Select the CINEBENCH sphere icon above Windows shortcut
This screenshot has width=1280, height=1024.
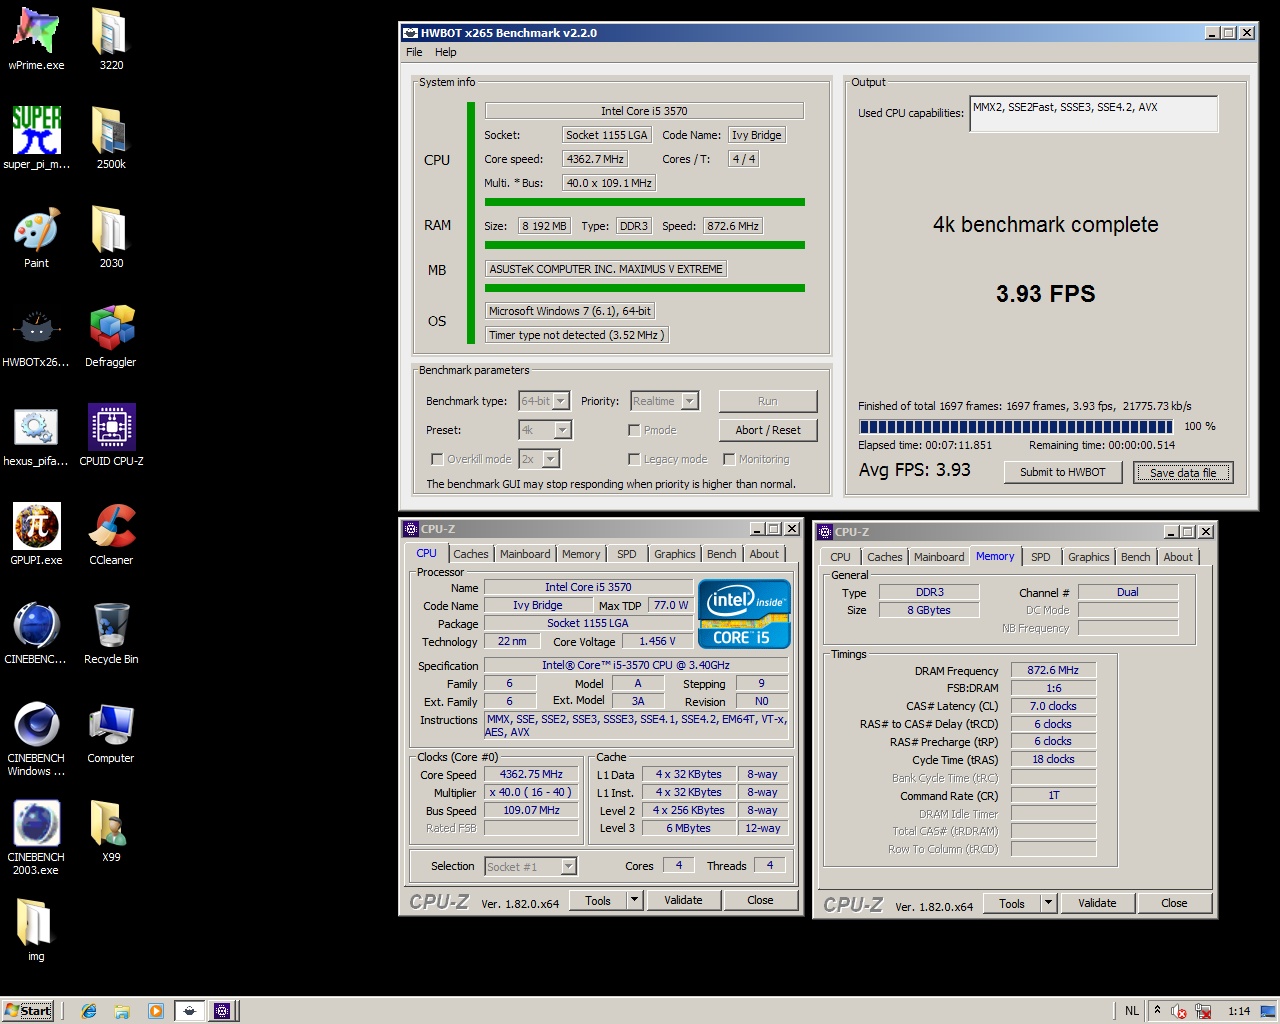[36, 634]
